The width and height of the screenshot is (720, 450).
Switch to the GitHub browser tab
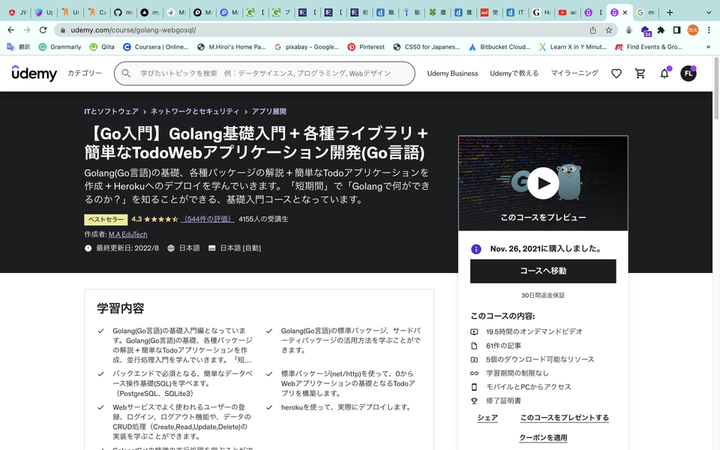click(x=123, y=12)
